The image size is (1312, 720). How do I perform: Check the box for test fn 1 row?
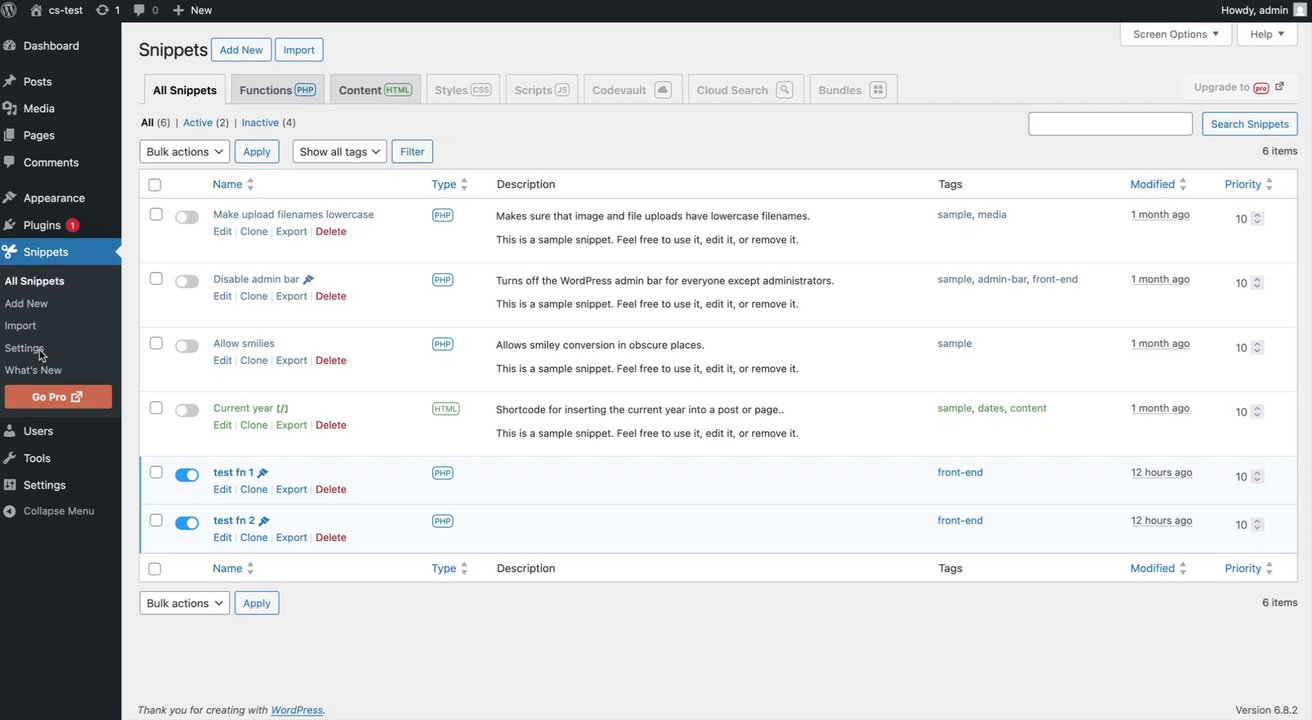[x=156, y=472]
